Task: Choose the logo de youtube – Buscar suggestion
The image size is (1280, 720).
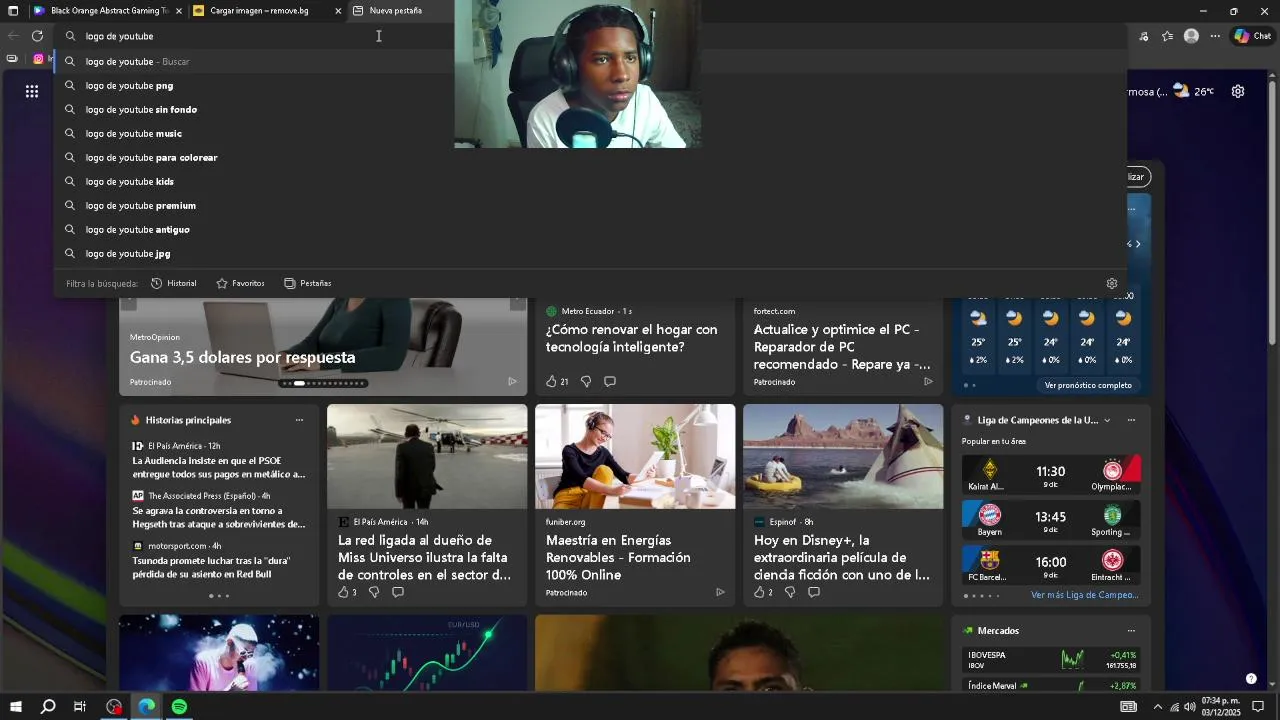Action: click(590, 62)
